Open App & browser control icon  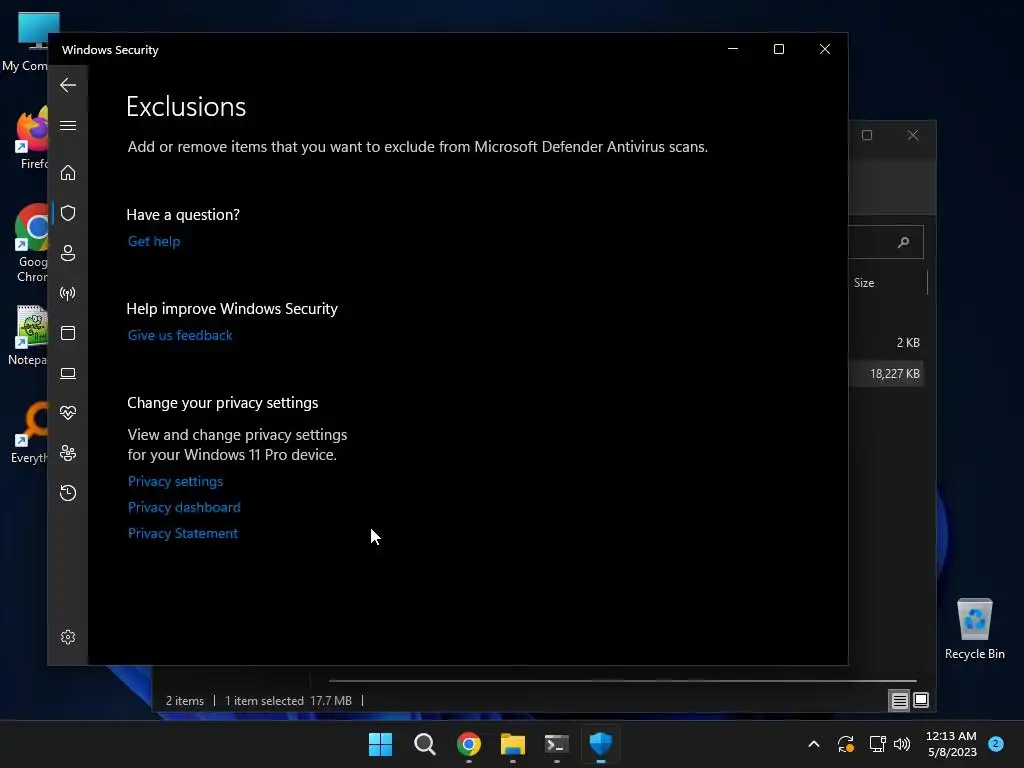[68, 333]
